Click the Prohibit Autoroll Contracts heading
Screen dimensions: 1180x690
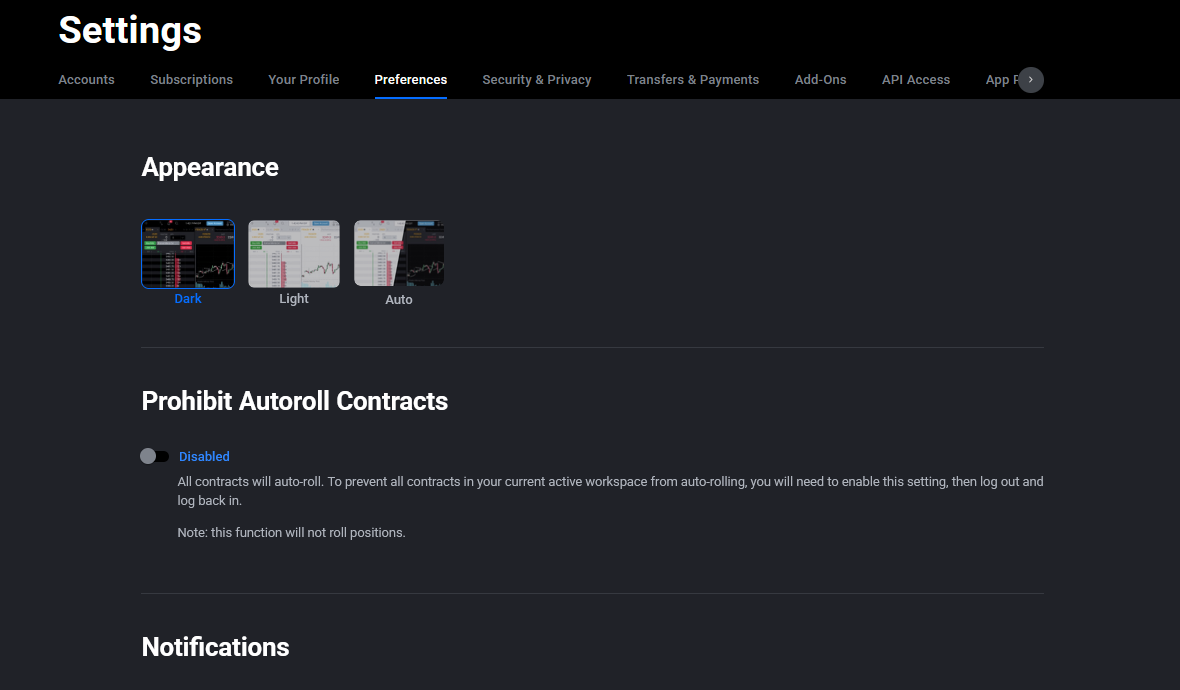point(294,401)
